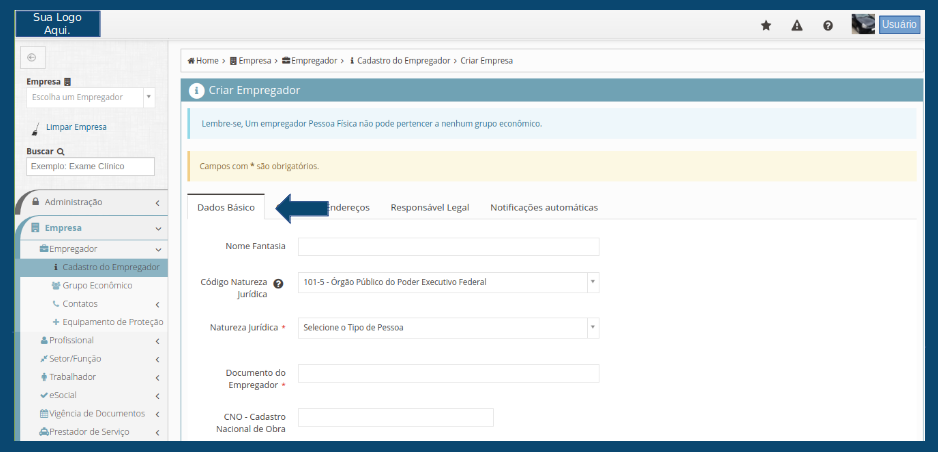
Task: Switch to Responsável Legal tab
Action: pyautogui.click(x=430, y=207)
